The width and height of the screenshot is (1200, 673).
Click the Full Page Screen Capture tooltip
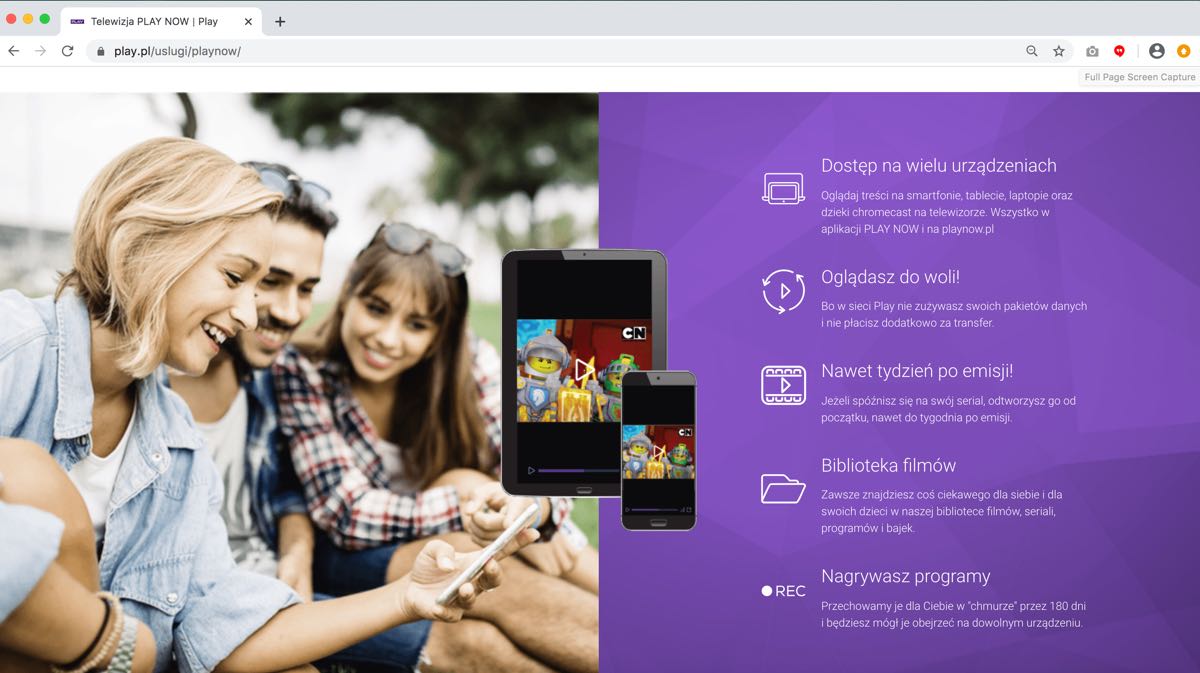tap(1140, 77)
